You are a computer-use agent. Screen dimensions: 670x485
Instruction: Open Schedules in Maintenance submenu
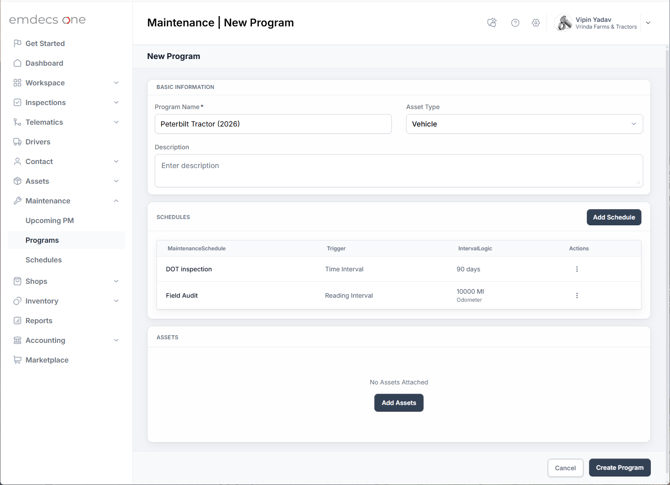[44, 260]
